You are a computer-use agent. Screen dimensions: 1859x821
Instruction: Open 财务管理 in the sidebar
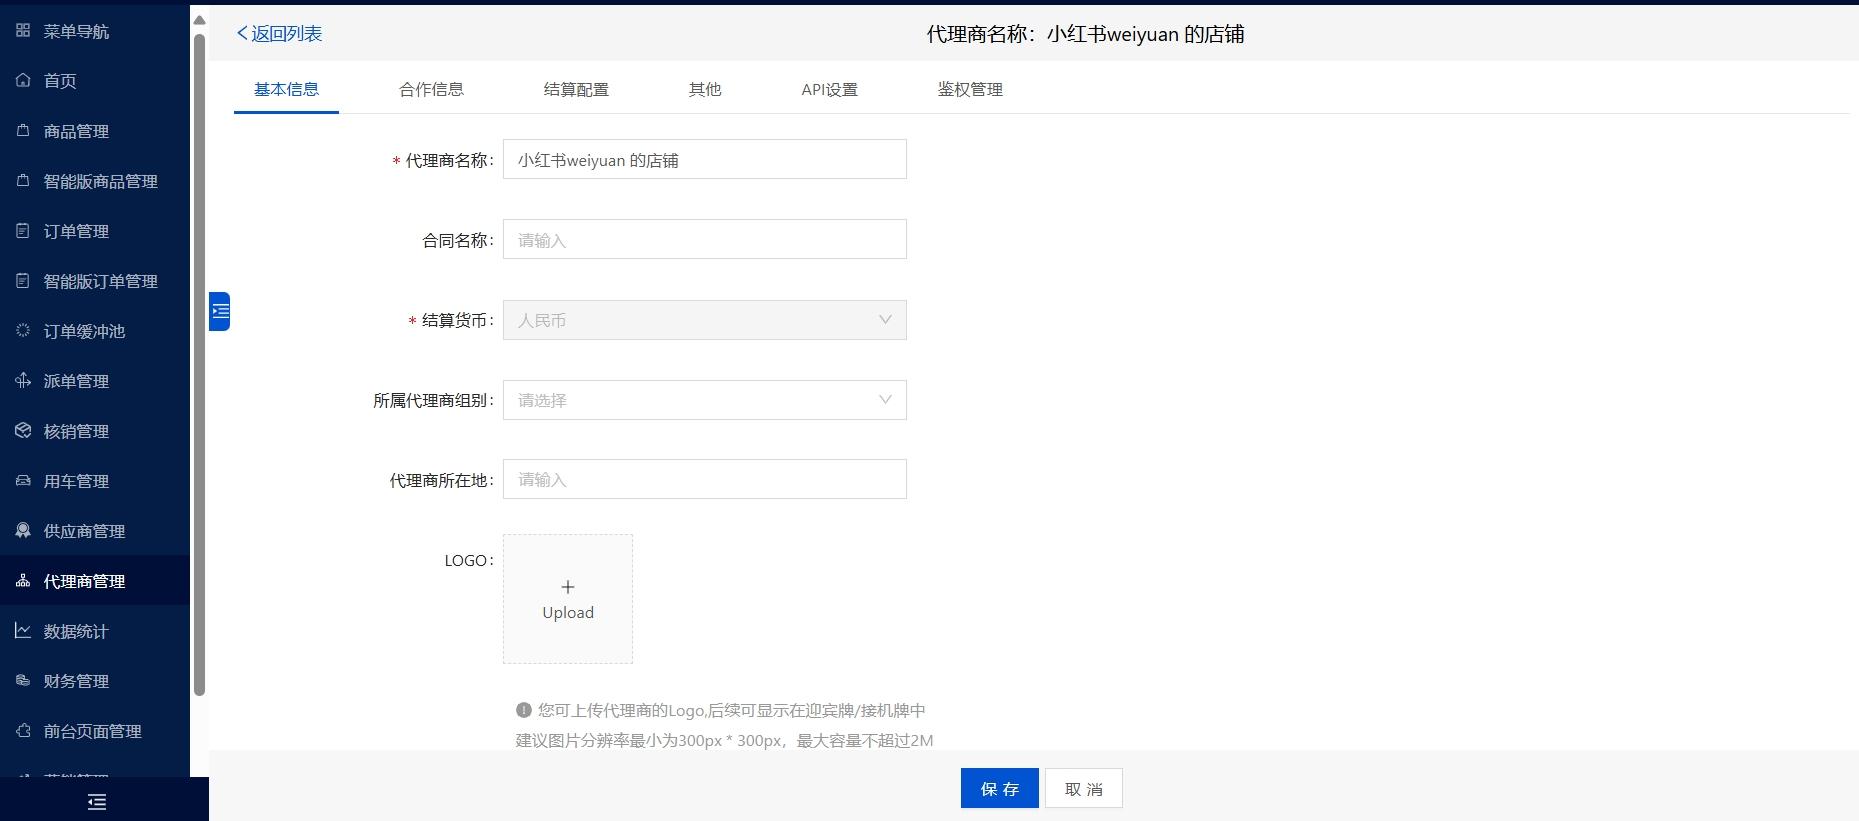tap(95, 680)
